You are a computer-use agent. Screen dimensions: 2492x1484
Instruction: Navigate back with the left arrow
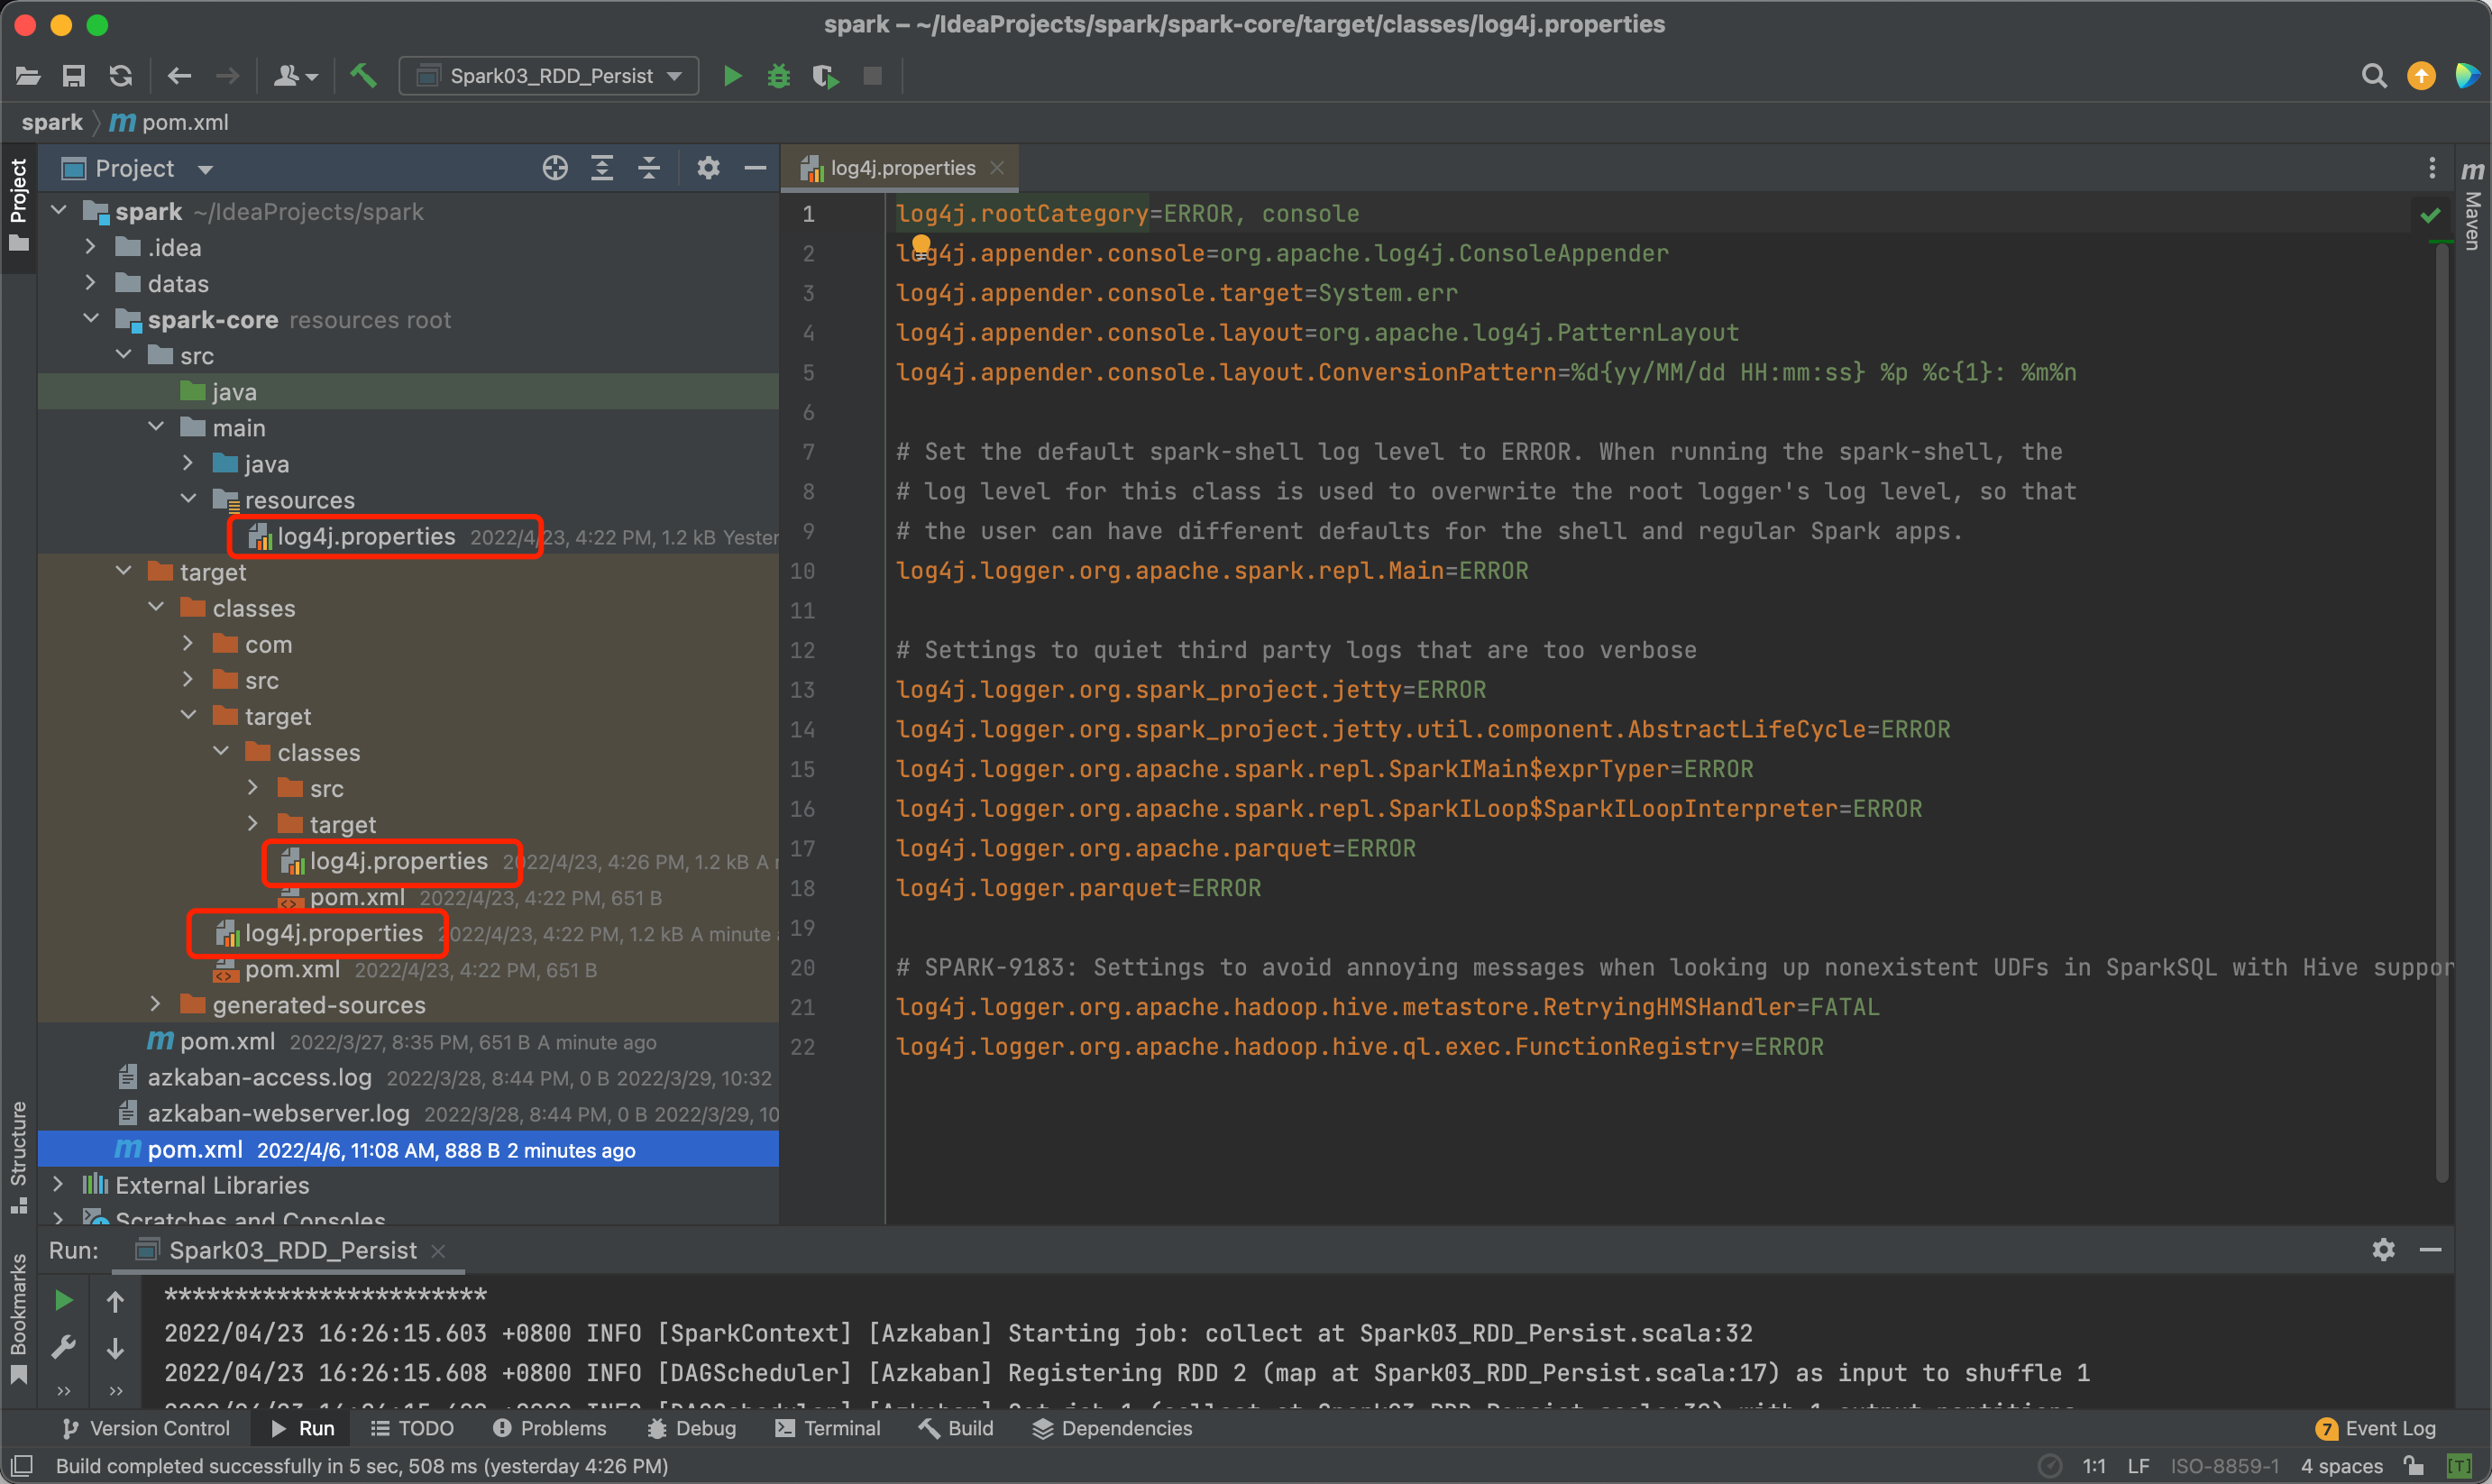coord(180,76)
